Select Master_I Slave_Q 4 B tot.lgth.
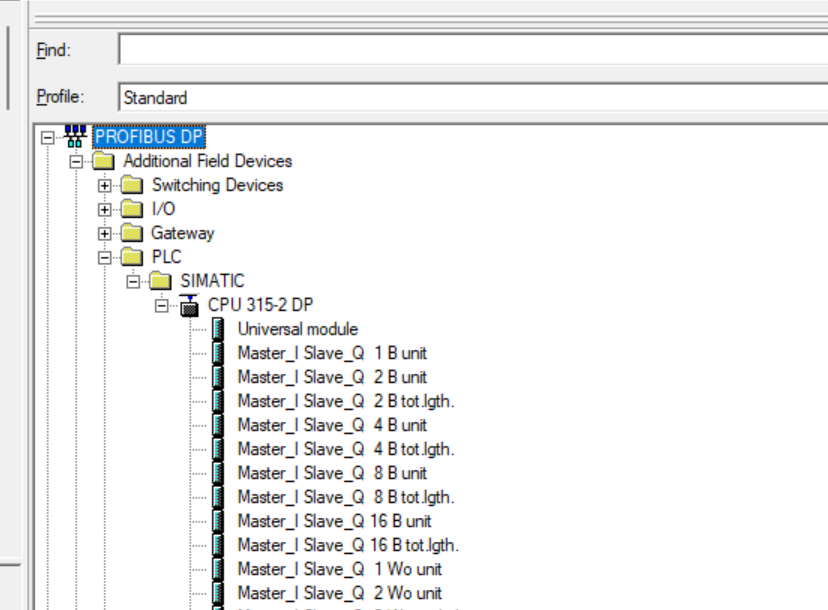 coord(346,449)
